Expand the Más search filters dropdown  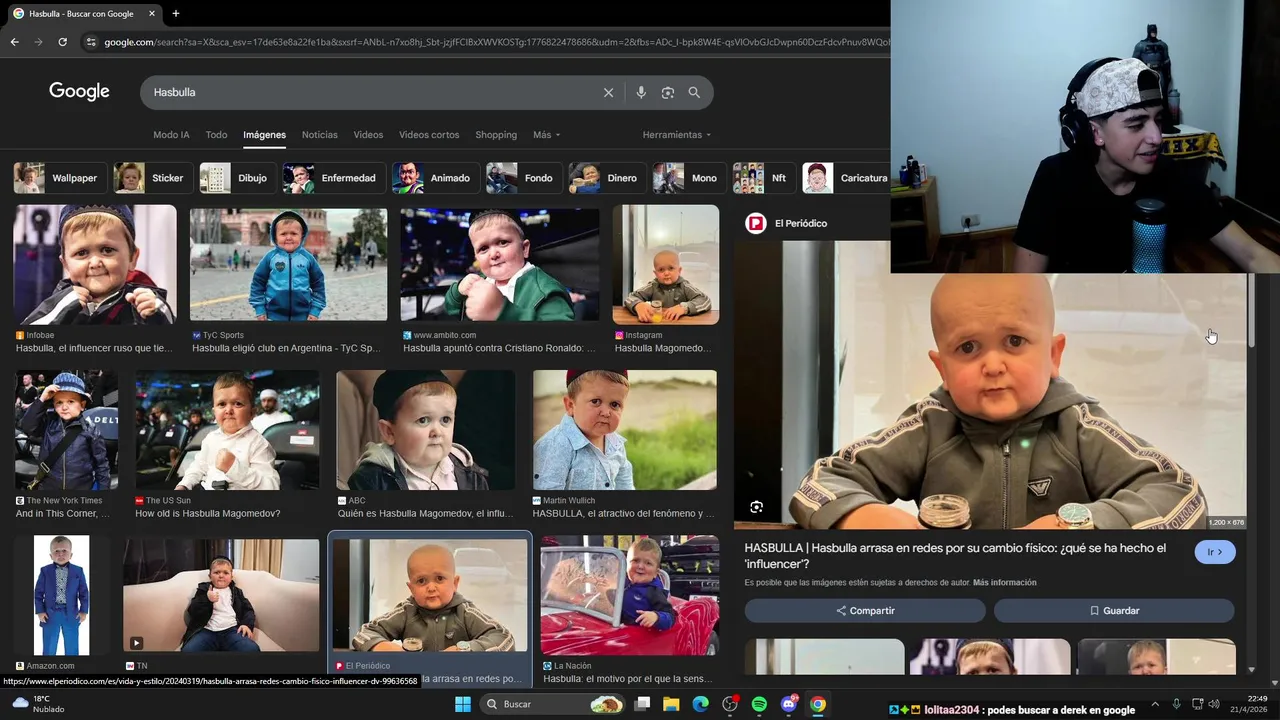546,135
